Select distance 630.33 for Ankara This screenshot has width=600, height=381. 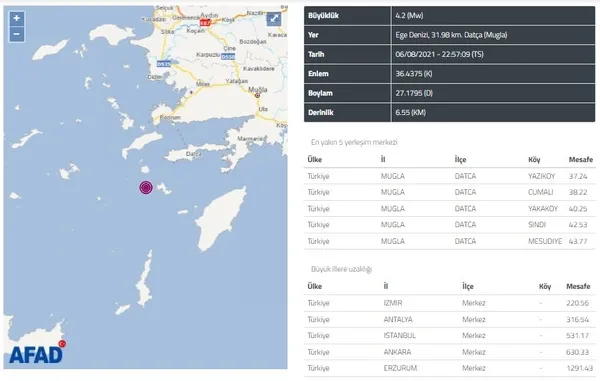(x=577, y=352)
